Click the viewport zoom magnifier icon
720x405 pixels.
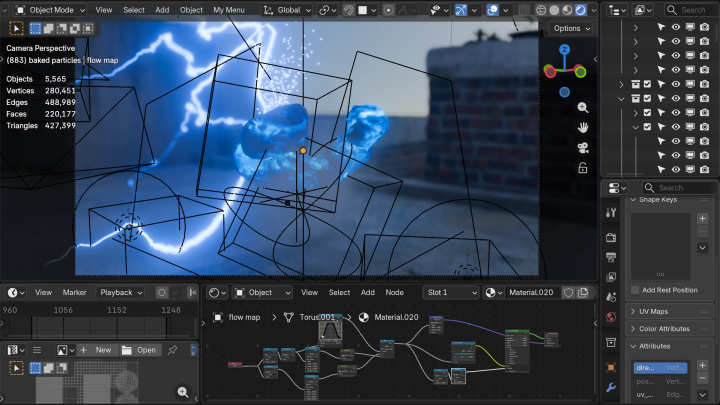(x=583, y=107)
